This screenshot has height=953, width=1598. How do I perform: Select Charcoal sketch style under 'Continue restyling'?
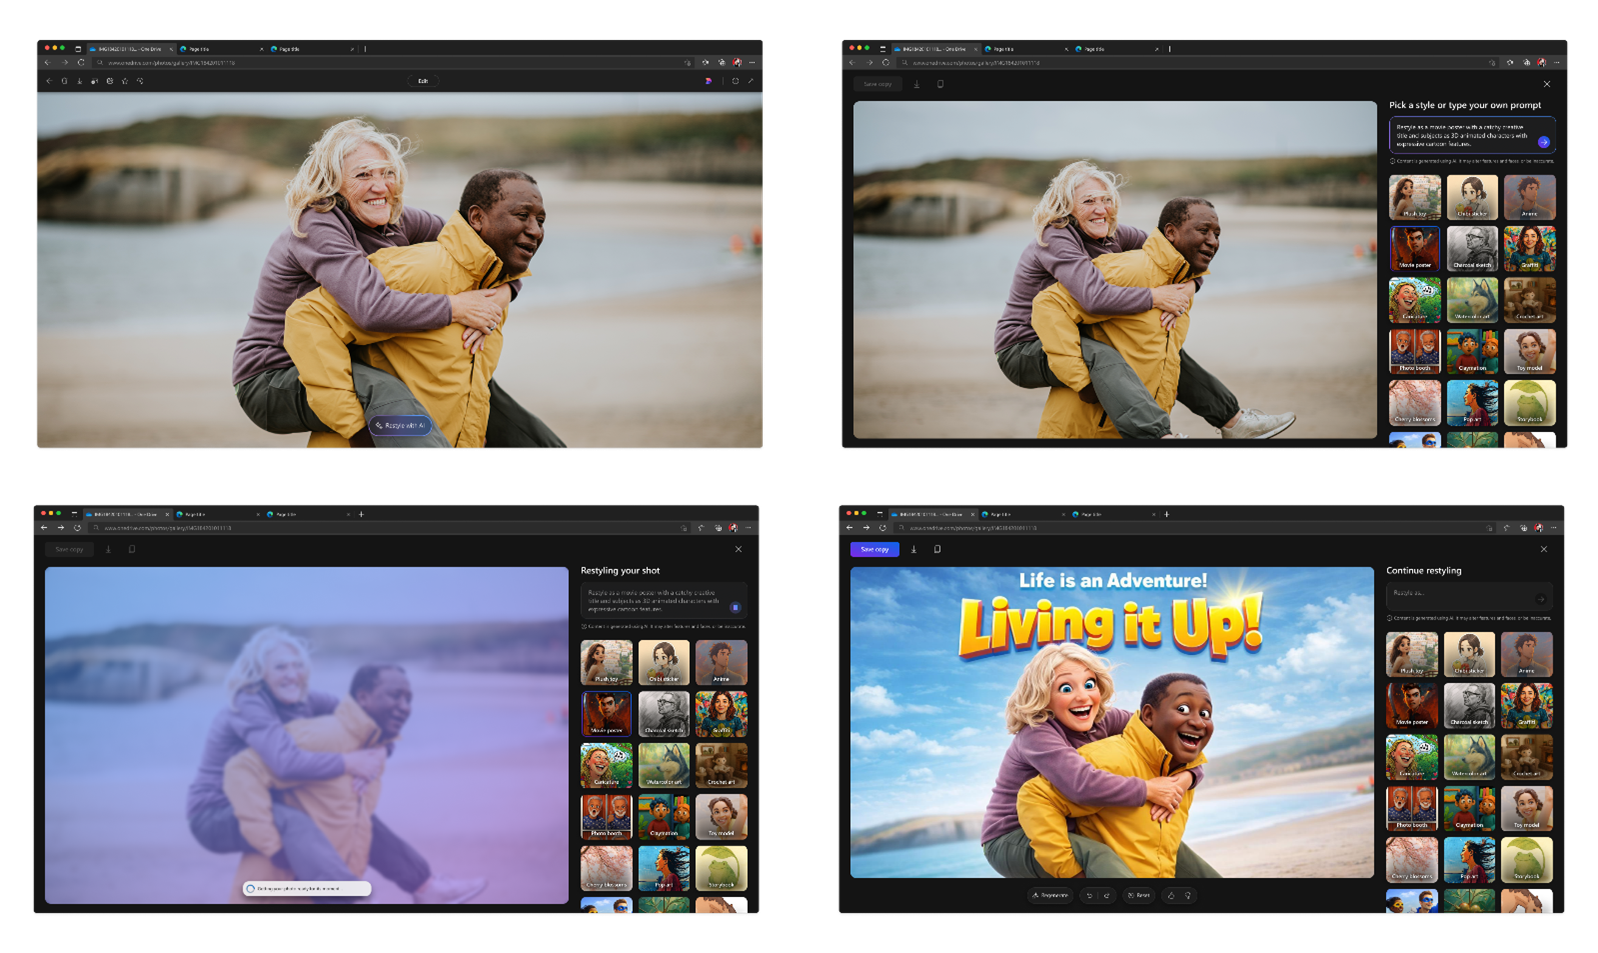[x=1469, y=706]
